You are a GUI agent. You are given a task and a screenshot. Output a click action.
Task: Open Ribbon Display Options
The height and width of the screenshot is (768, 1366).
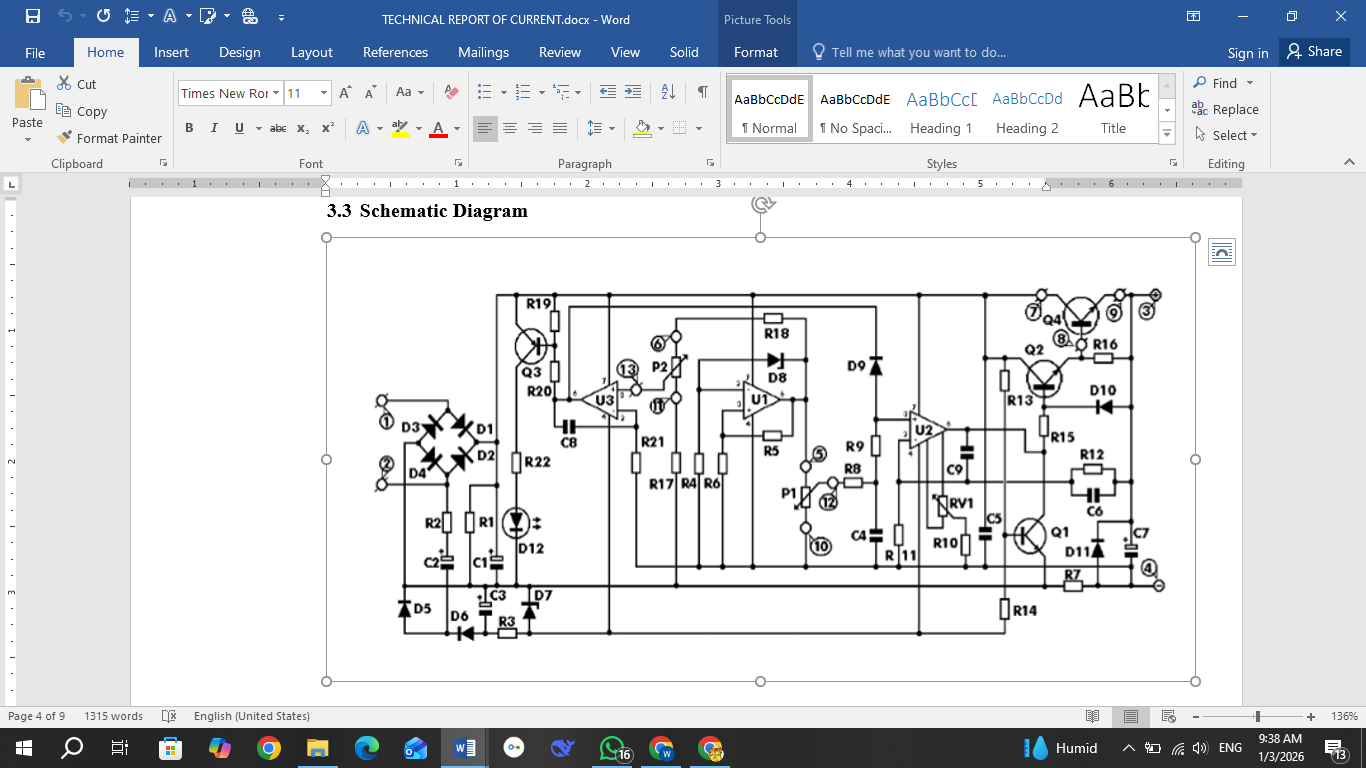(x=1193, y=16)
